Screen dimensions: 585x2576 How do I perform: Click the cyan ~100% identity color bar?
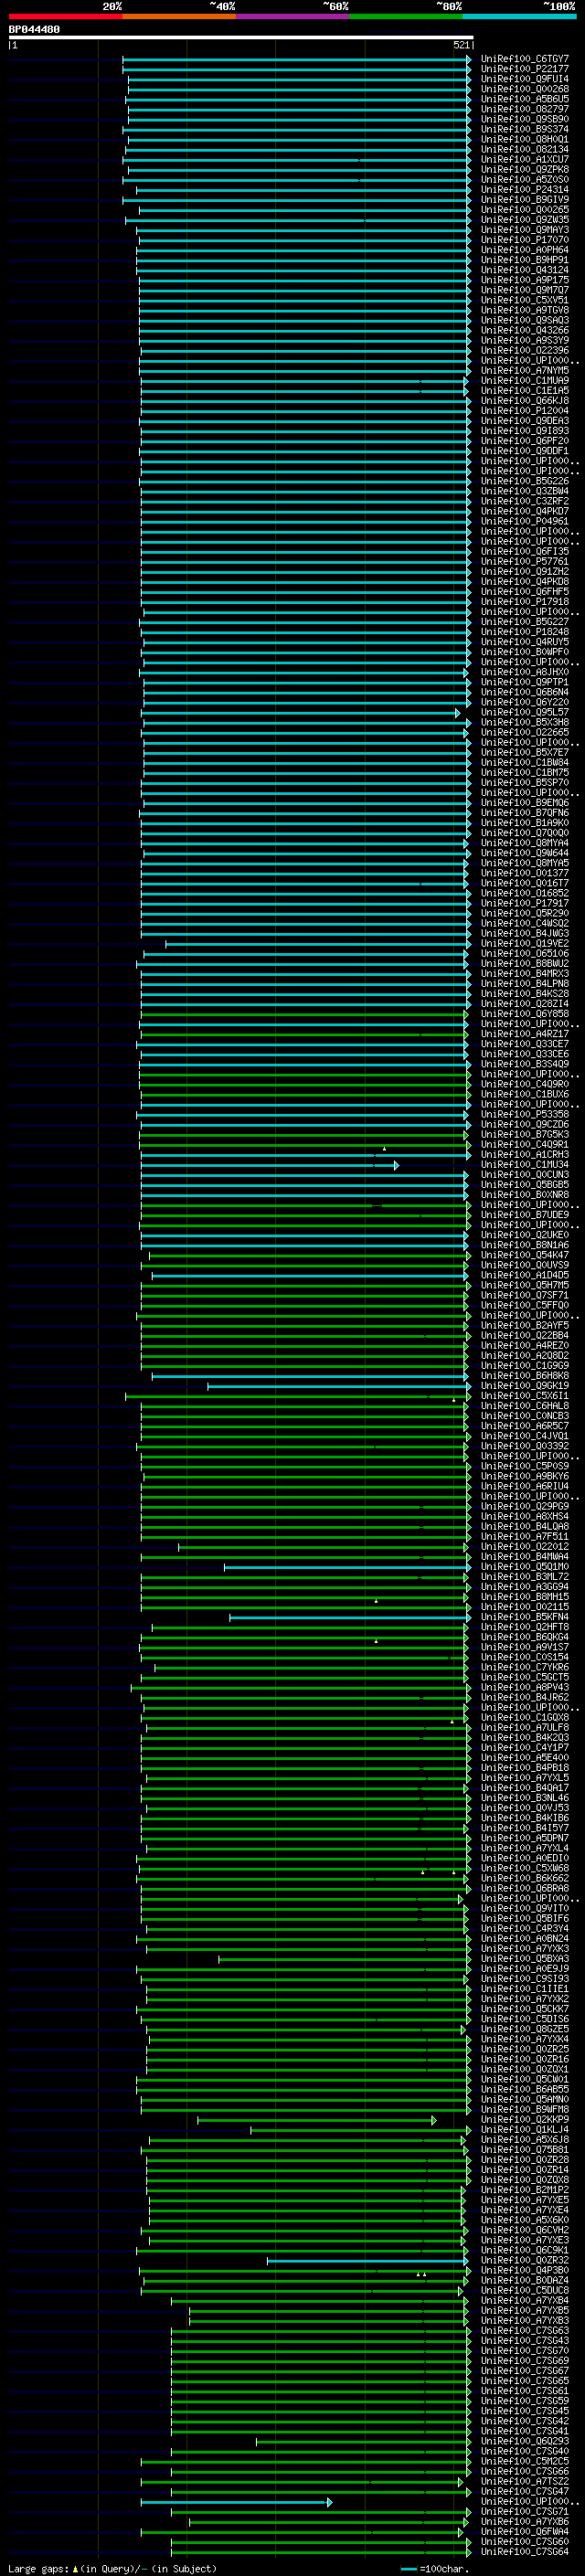pyautogui.click(x=519, y=16)
